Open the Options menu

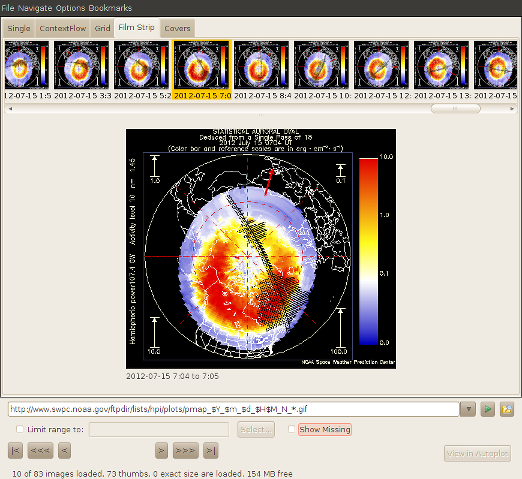(70, 8)
